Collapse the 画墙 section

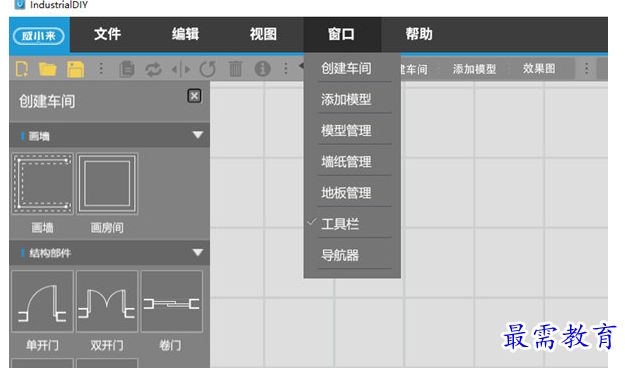[197, 135]
